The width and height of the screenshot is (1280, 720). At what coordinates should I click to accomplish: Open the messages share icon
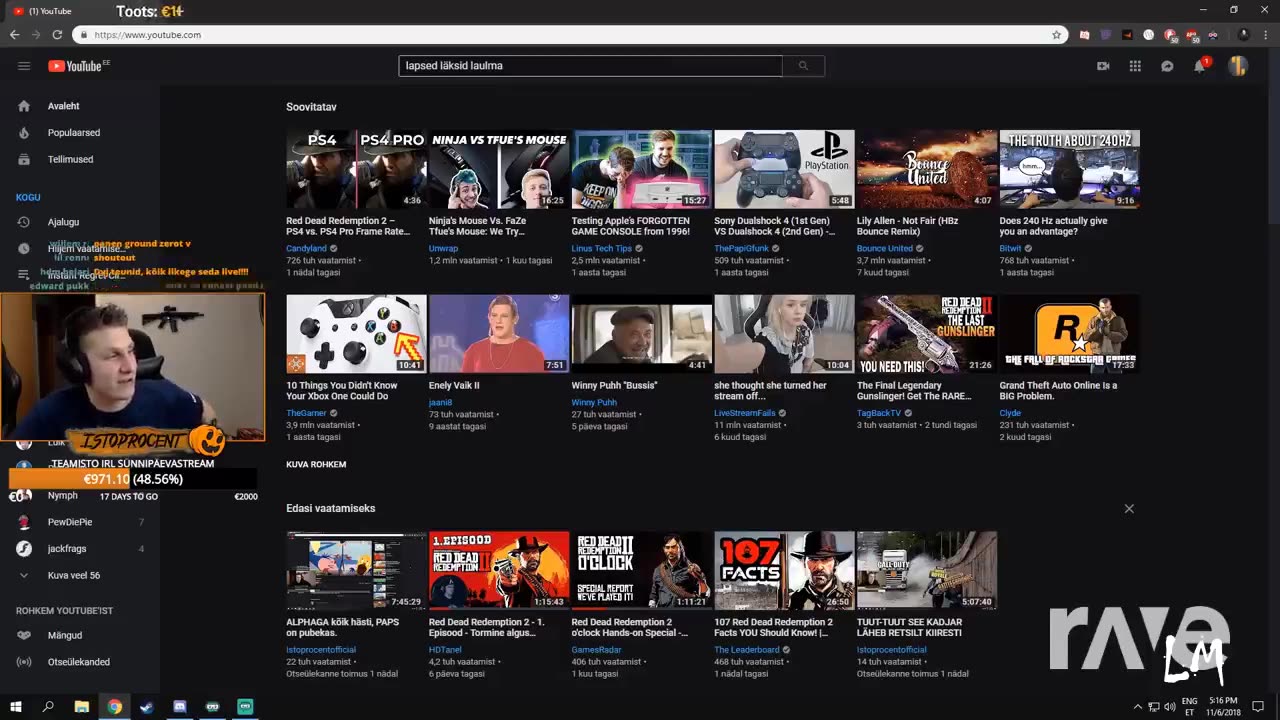click(1167, 66)
